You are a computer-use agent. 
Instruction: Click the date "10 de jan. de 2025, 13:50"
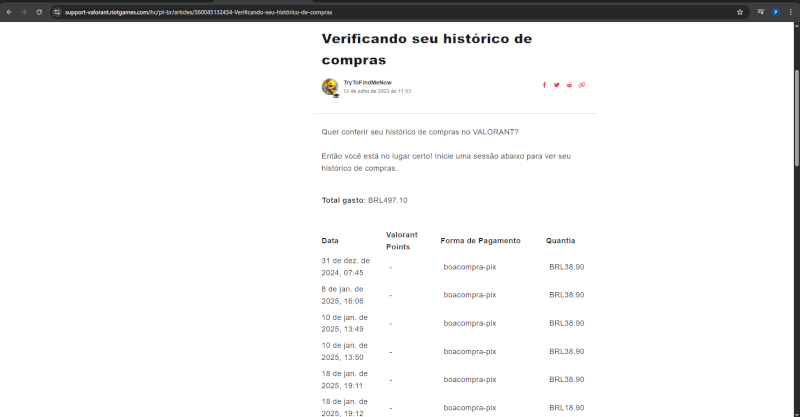point(344,351)
